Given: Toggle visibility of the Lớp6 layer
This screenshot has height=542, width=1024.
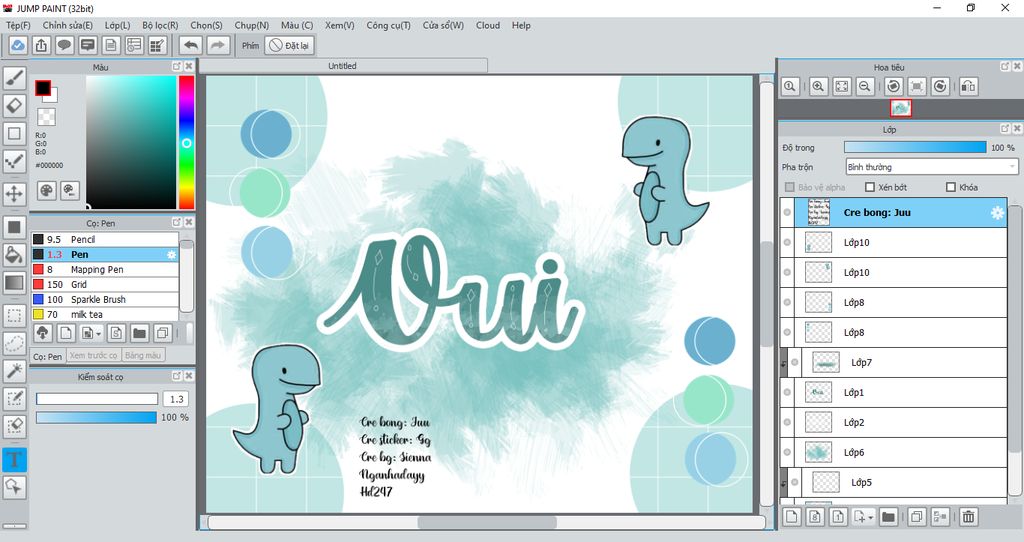Looking at the screenshot, I should [787, 453].
